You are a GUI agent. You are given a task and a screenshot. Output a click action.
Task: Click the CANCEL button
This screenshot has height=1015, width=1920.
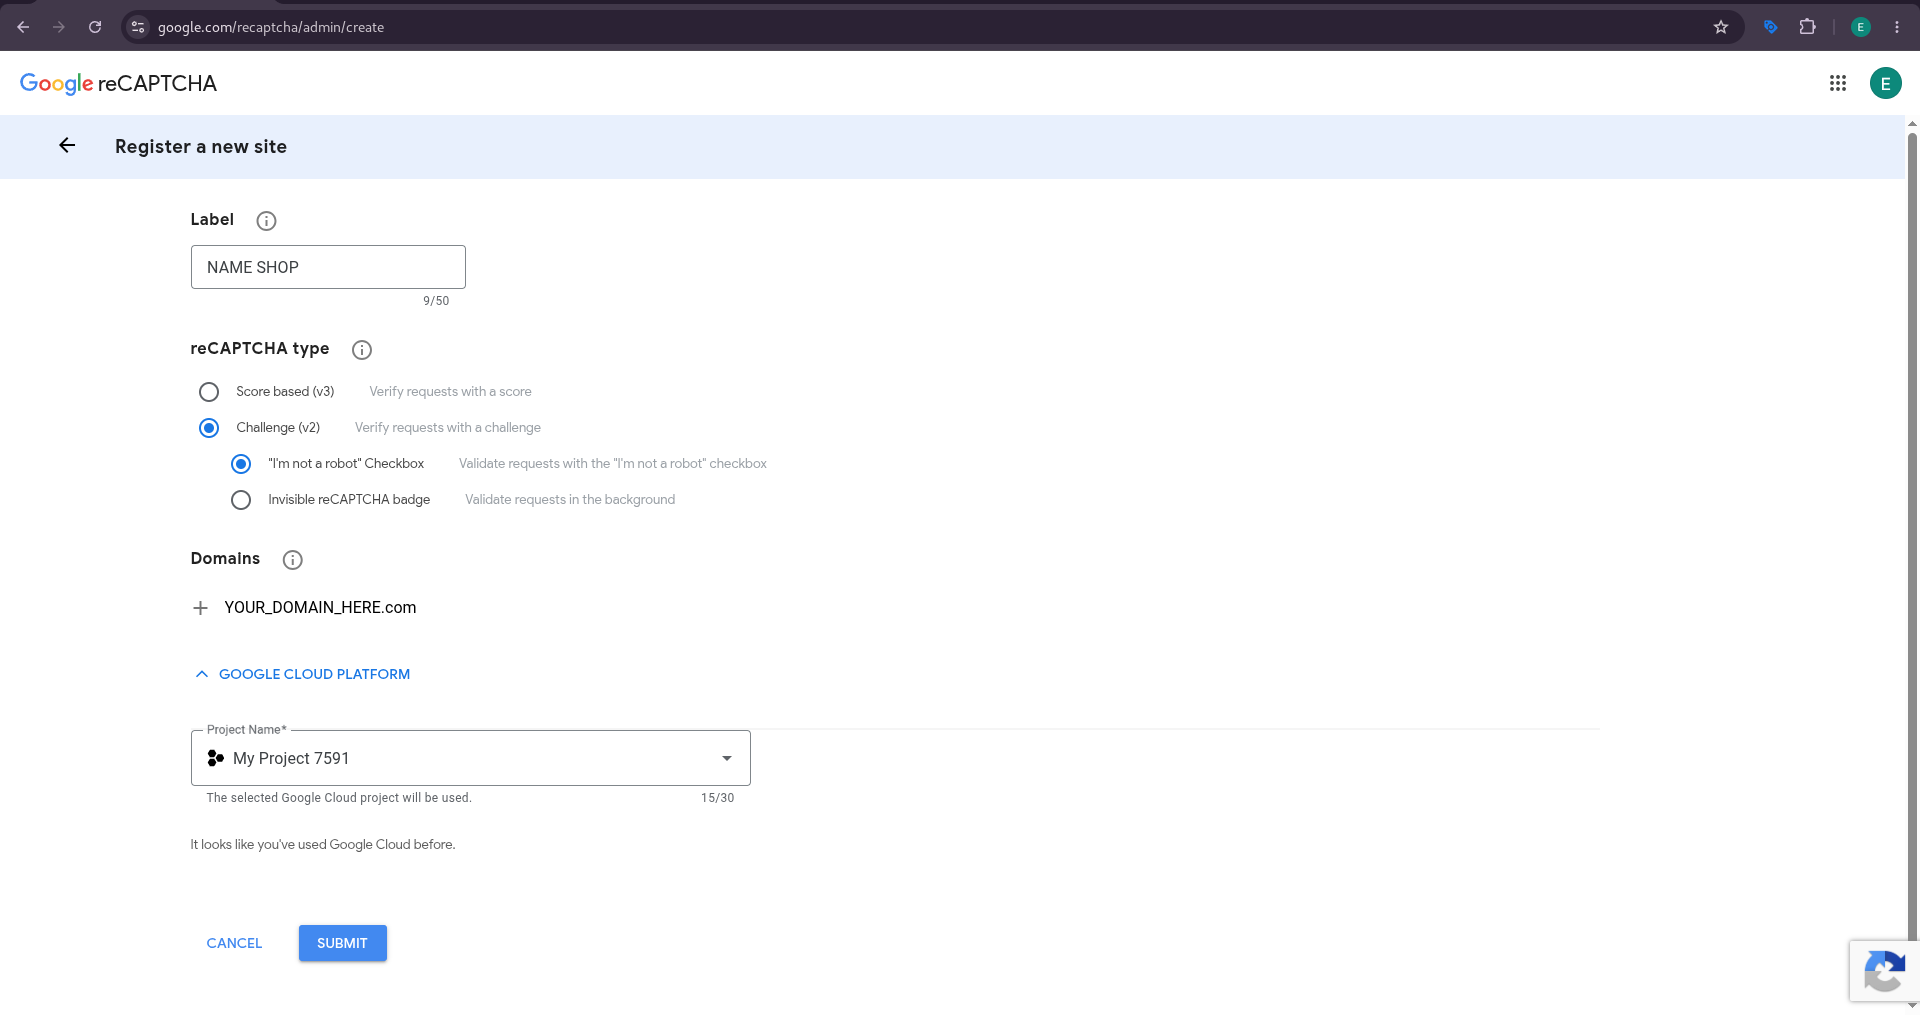234,943
